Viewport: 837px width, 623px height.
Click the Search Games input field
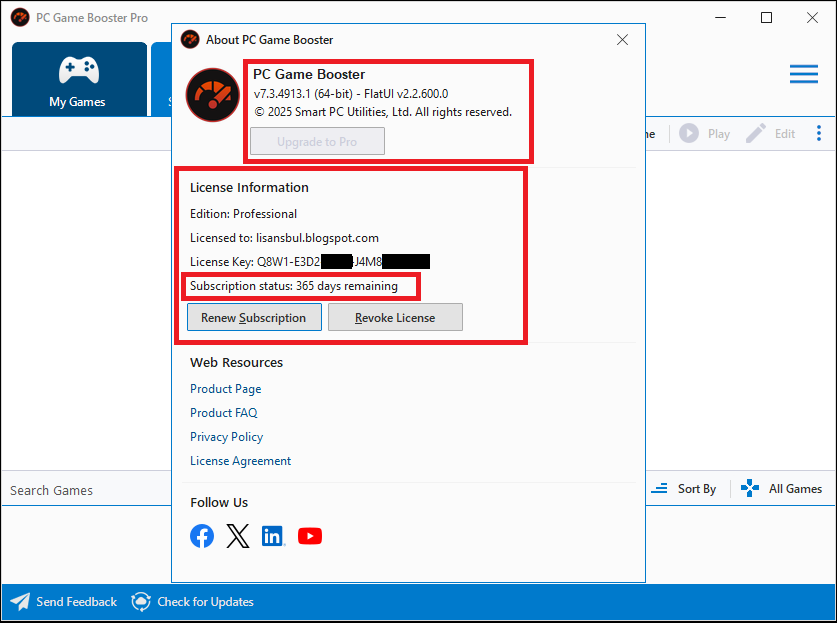85,490
